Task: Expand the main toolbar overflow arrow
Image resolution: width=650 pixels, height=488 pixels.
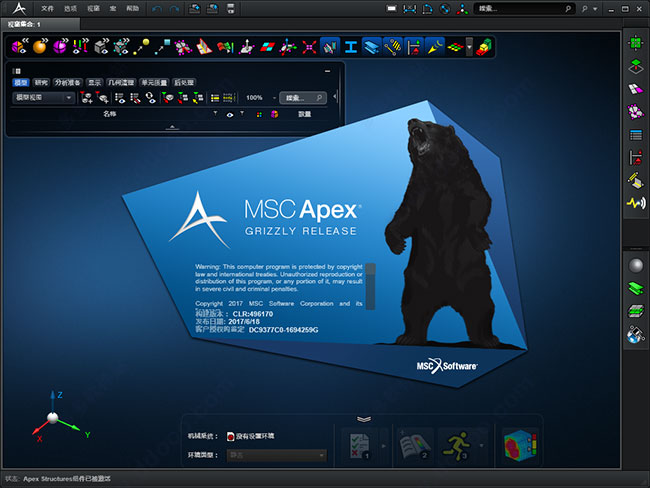Action: [469, 47]
